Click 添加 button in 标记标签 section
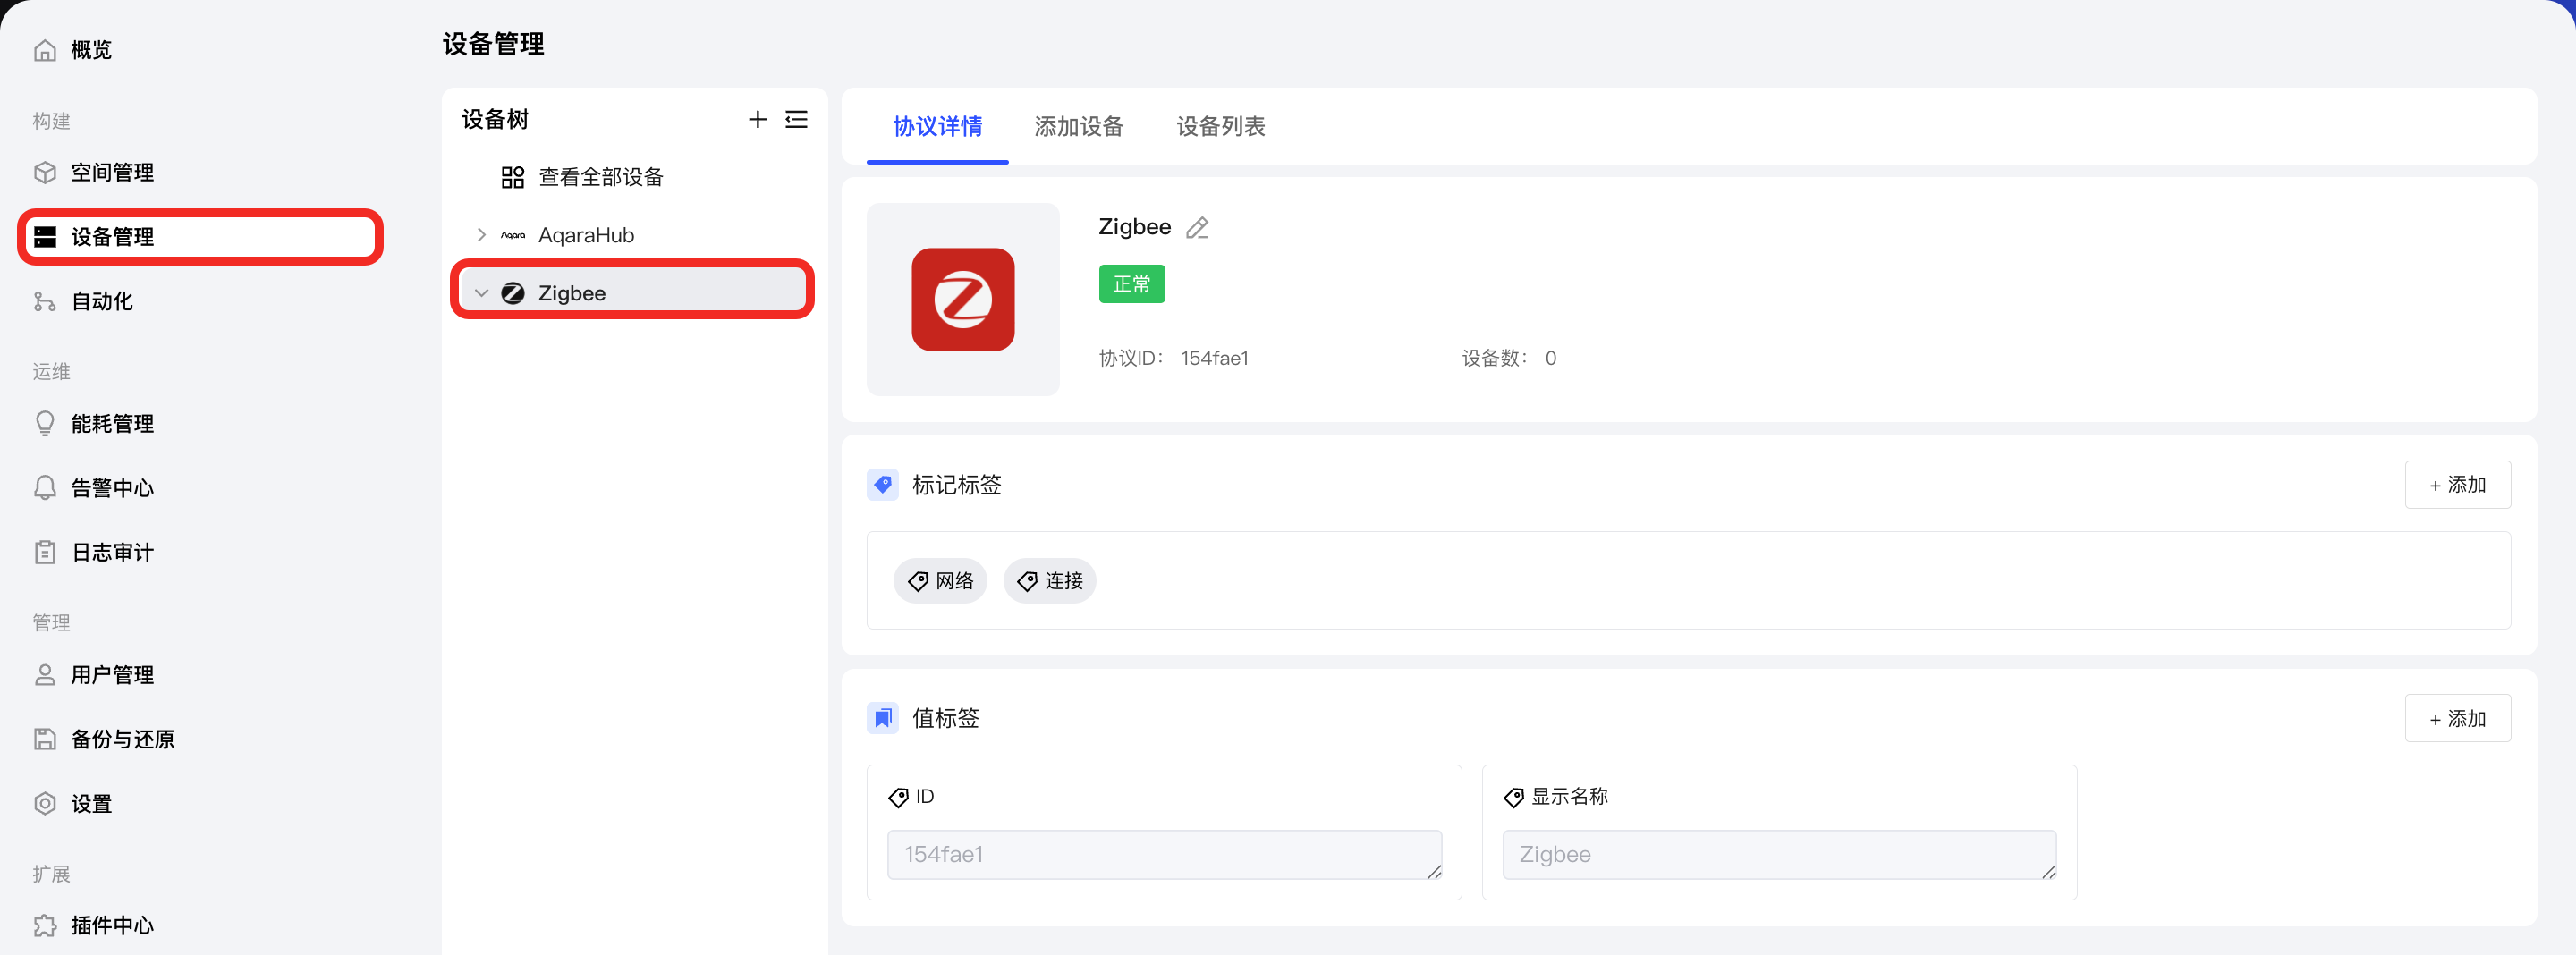Viewport: 2576px width, 955px height. click(x=2457, y=485)
